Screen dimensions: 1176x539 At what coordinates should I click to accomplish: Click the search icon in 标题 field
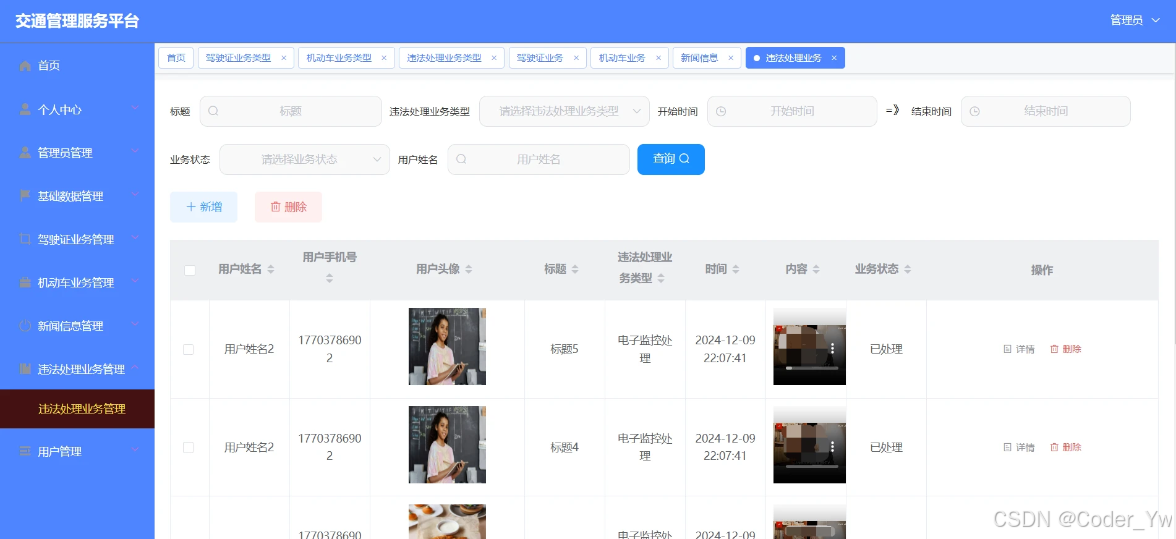213,111
